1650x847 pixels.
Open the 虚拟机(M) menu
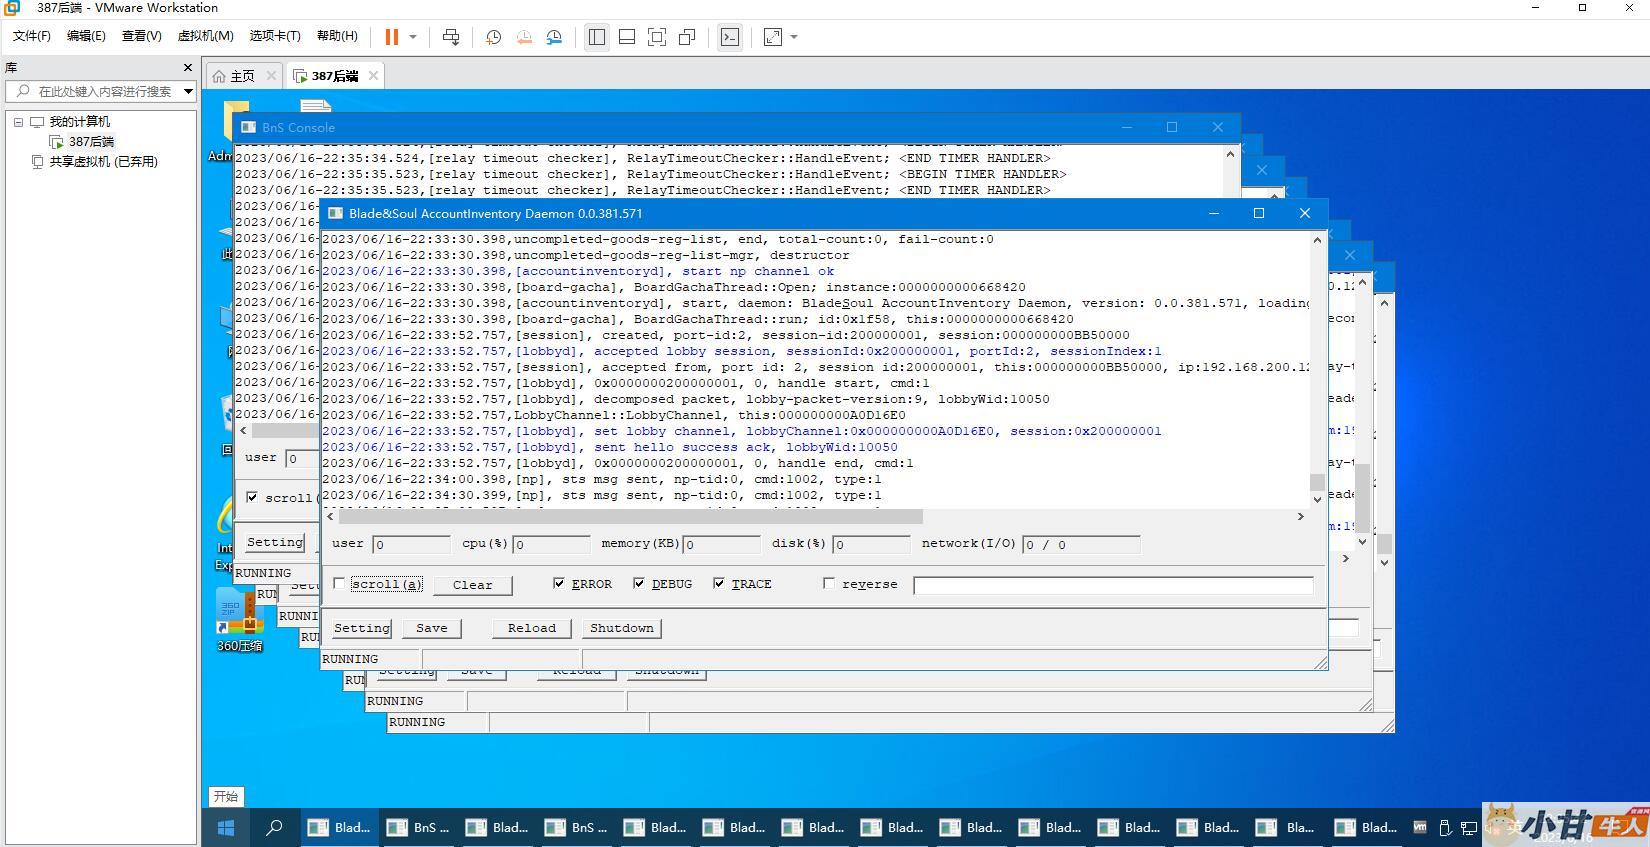pyautogui.click(x=205, y=36)
